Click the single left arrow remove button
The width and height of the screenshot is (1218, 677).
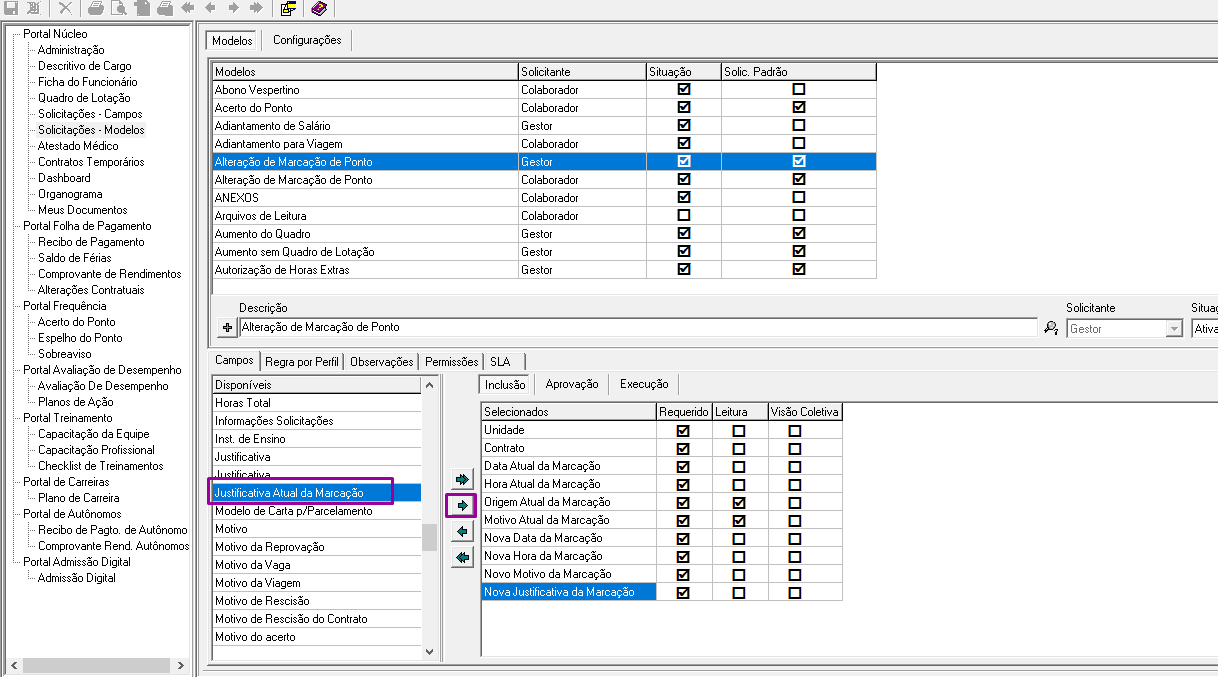(462, 532)
